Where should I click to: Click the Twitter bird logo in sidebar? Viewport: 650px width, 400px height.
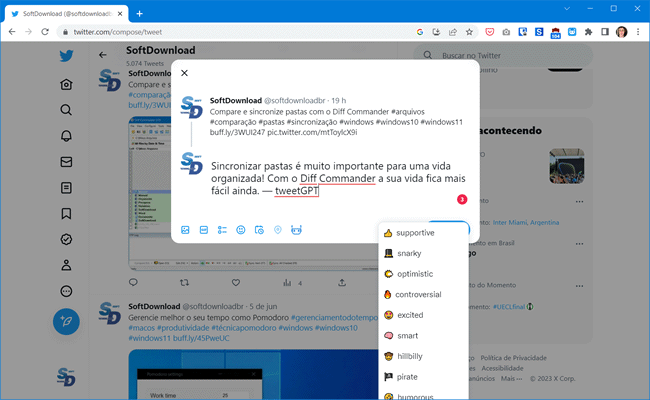pos(66,56)
